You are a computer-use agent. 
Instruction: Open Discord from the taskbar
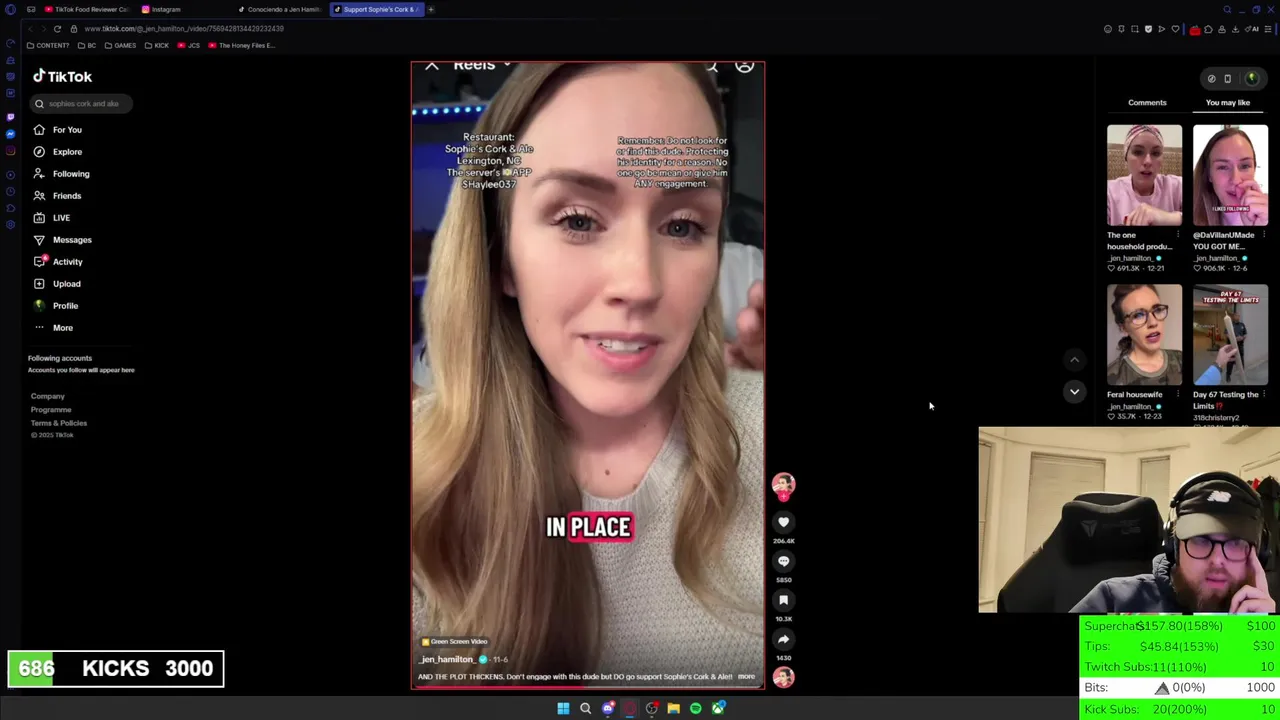click(x=607, y=708)
